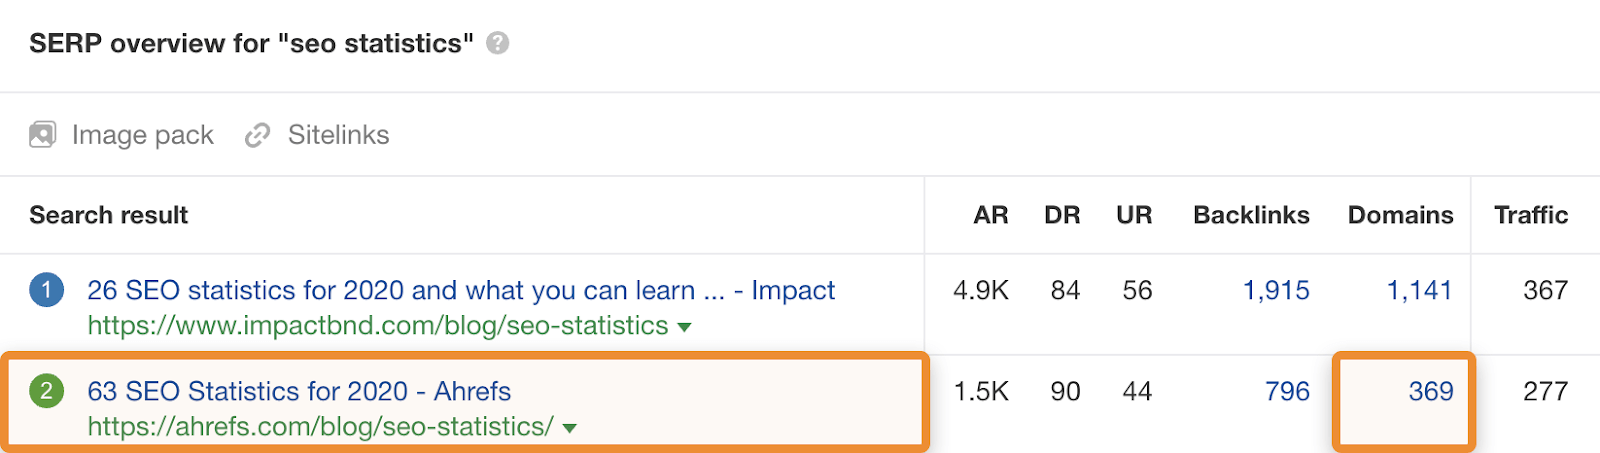Select the Sitelinks SERP feature label

click(x=339, y=135)
